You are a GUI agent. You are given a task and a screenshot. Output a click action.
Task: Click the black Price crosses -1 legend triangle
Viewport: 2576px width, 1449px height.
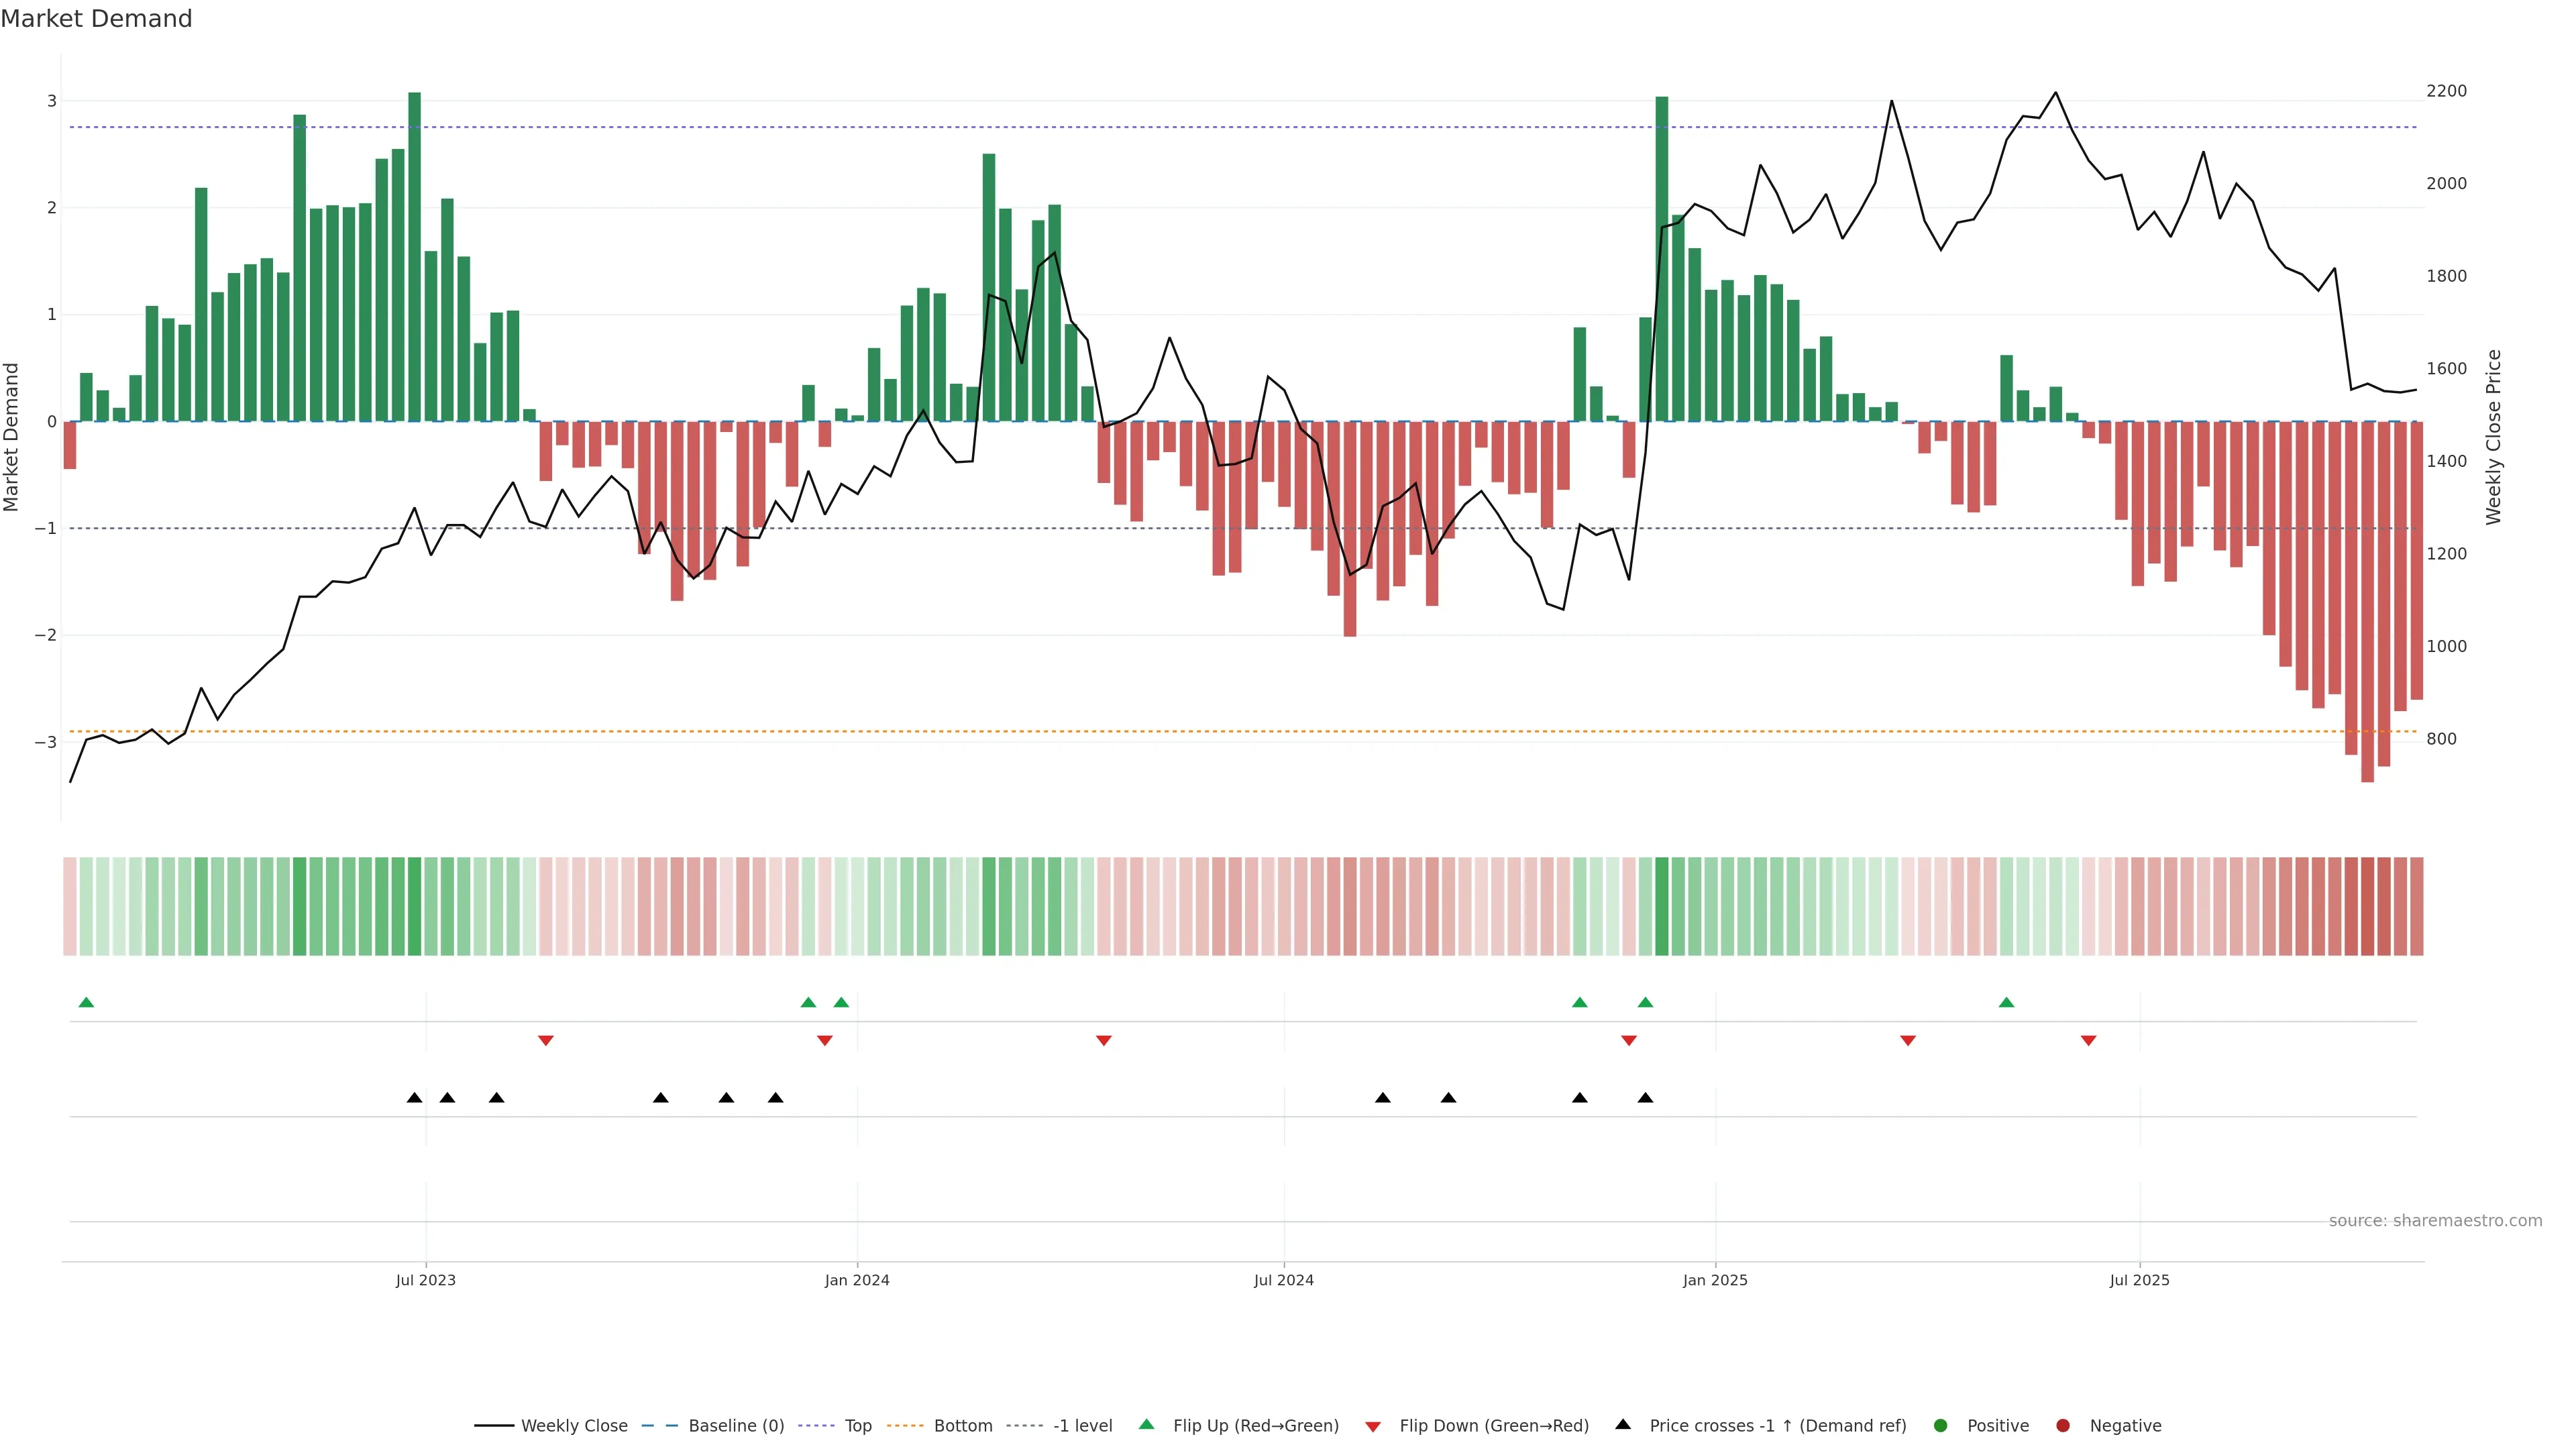pyautogui.click(x=1623, y=1424)
